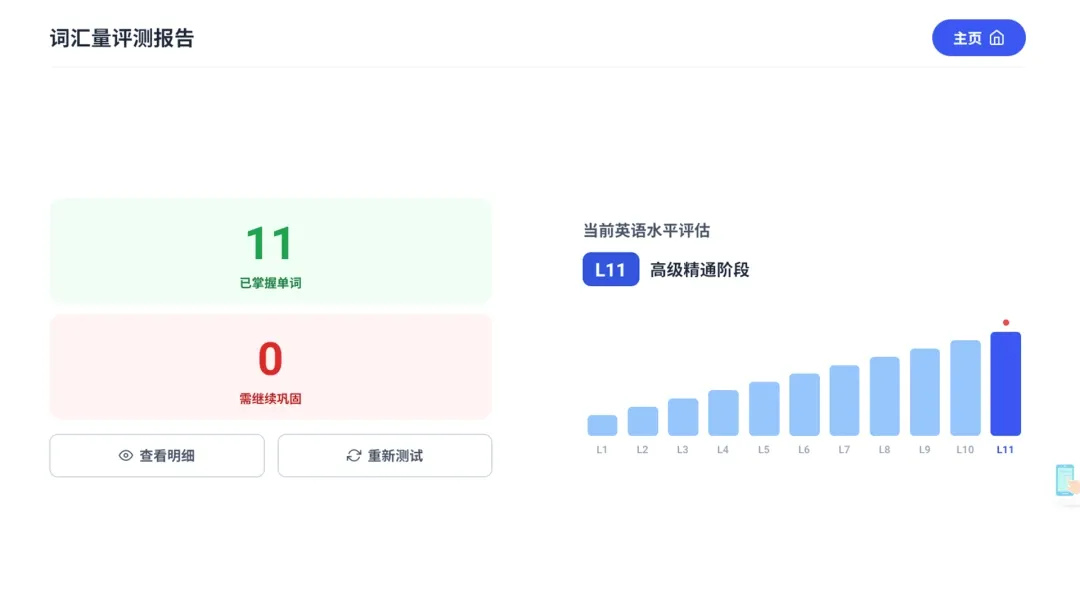Select the highlighted L11 bar
1080x607 pixels.
pyautogui.click(x=1006, y=384)
